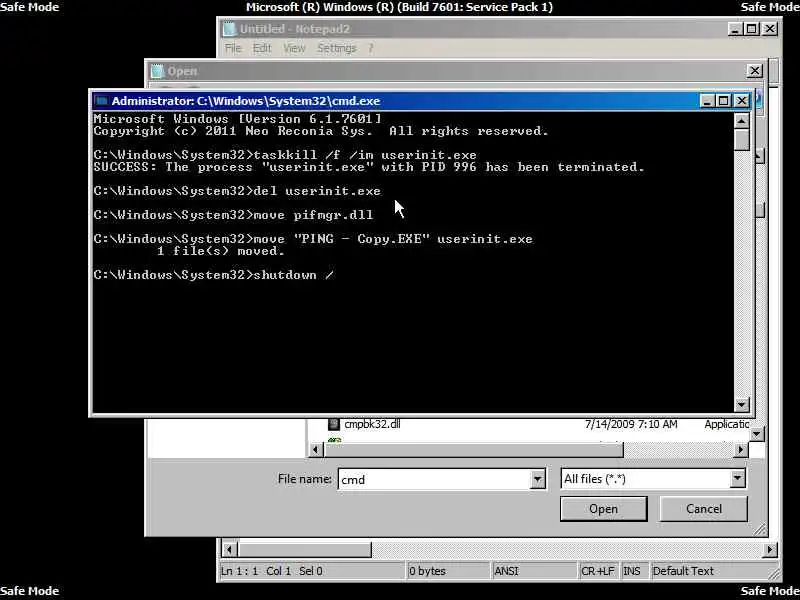Click the cmpbk32.dll file icon
800x600 pixels.
(334, 424)
